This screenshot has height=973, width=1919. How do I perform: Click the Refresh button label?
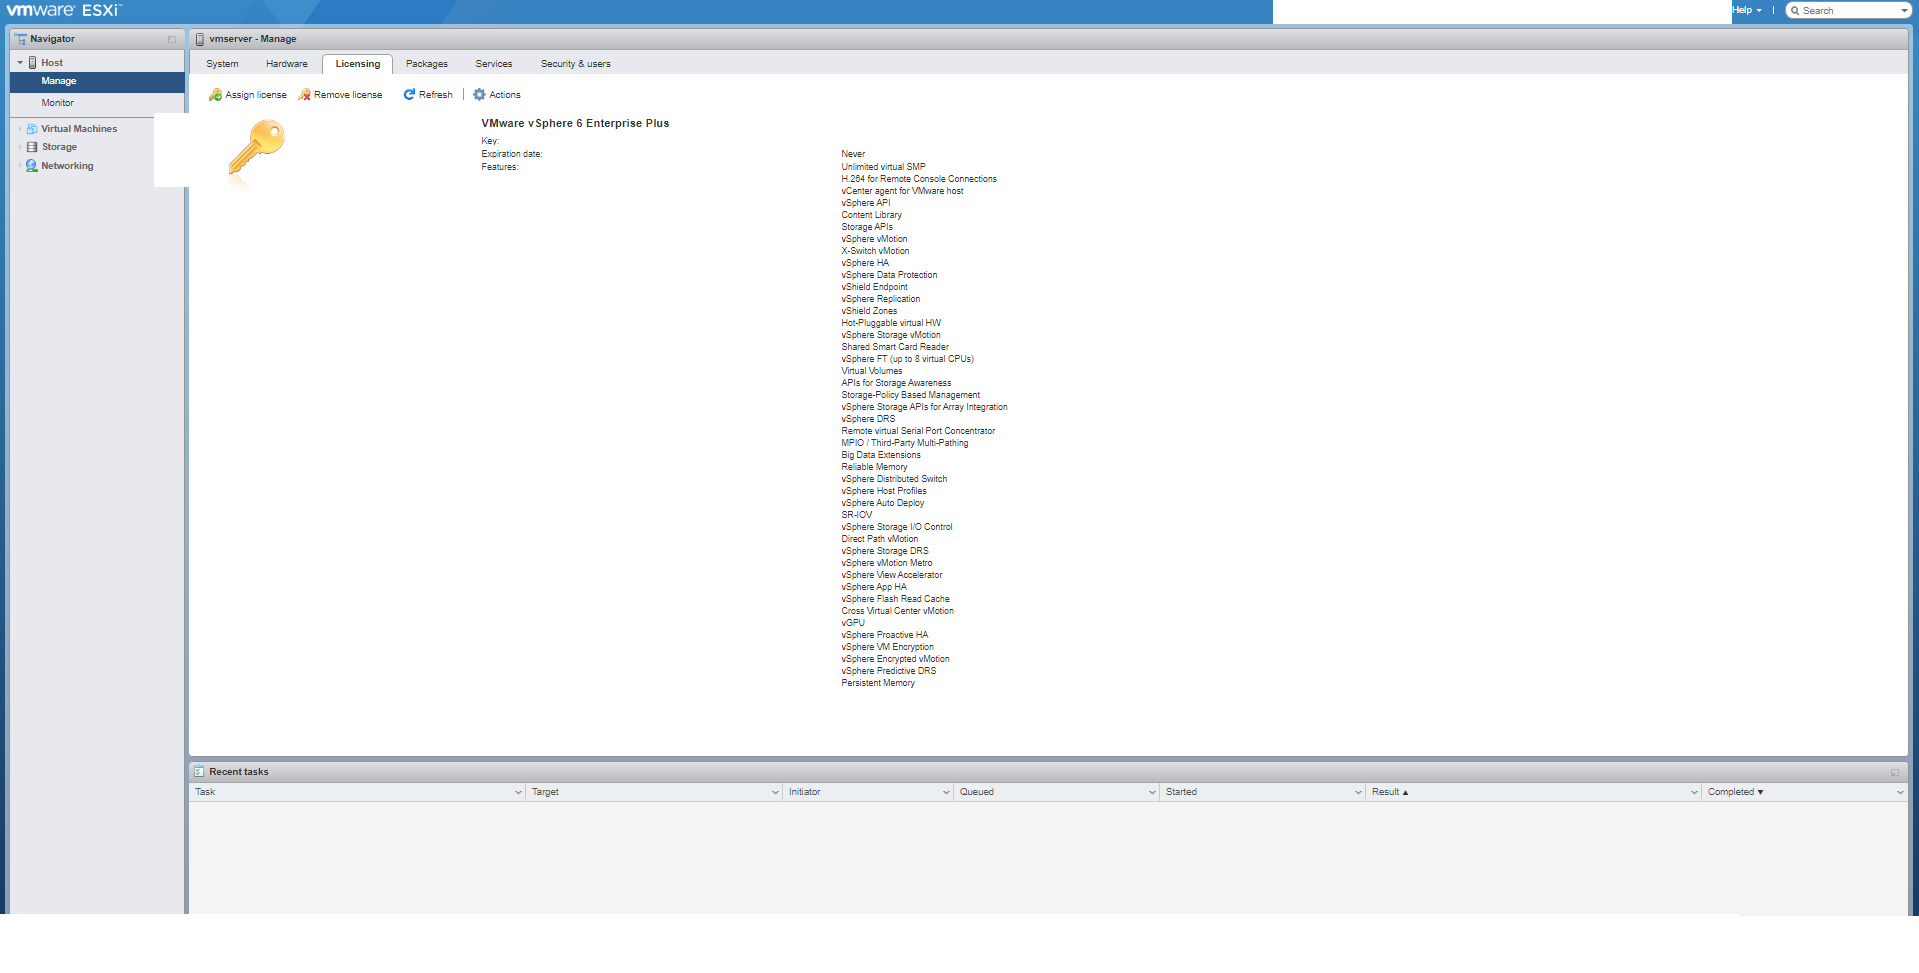[436, 95]
